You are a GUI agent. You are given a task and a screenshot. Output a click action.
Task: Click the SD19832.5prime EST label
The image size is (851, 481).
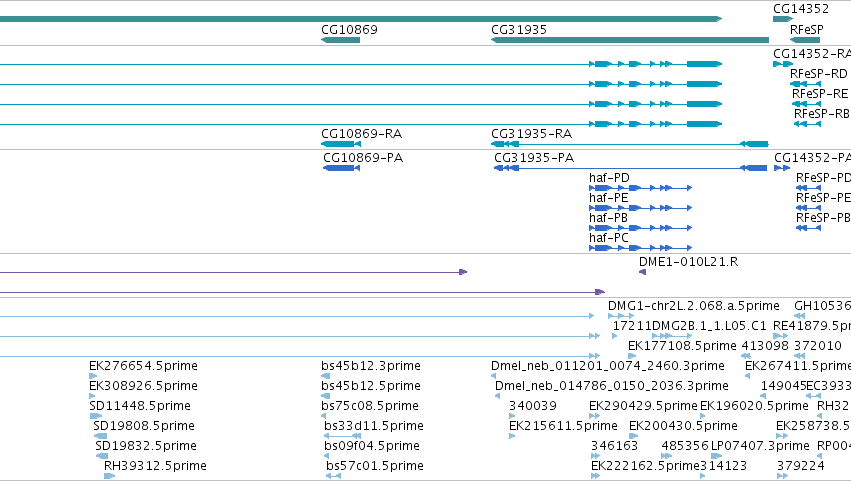point(146,446)
